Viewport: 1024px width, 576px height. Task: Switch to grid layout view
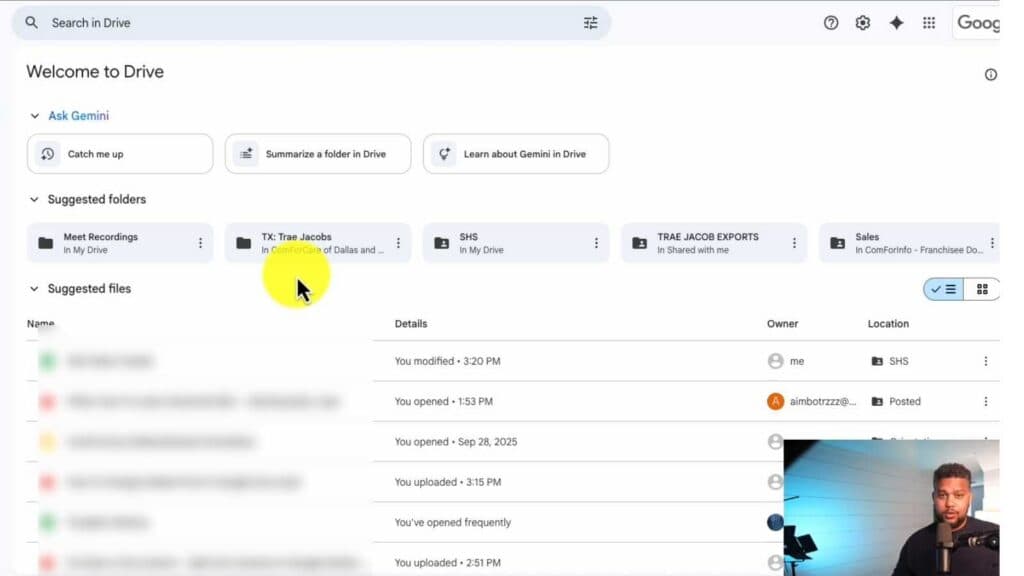coord(982,289)
